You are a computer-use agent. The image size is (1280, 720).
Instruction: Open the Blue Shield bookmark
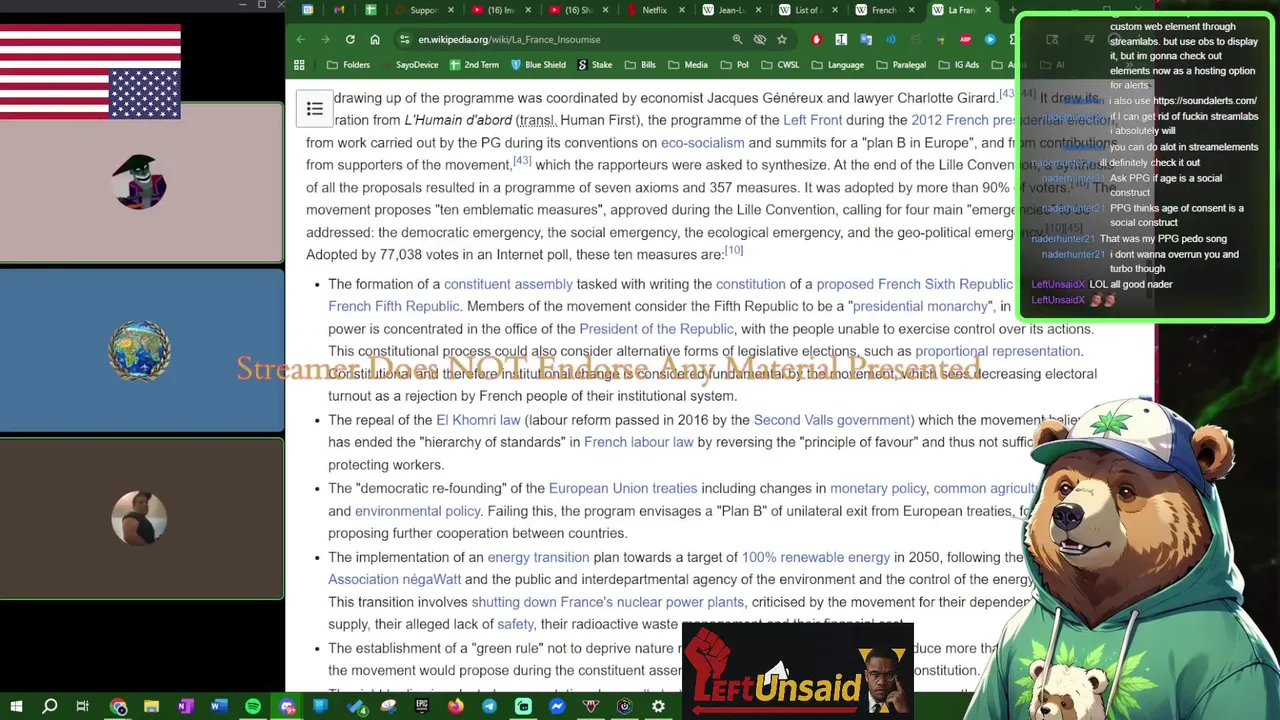point(538,65)
